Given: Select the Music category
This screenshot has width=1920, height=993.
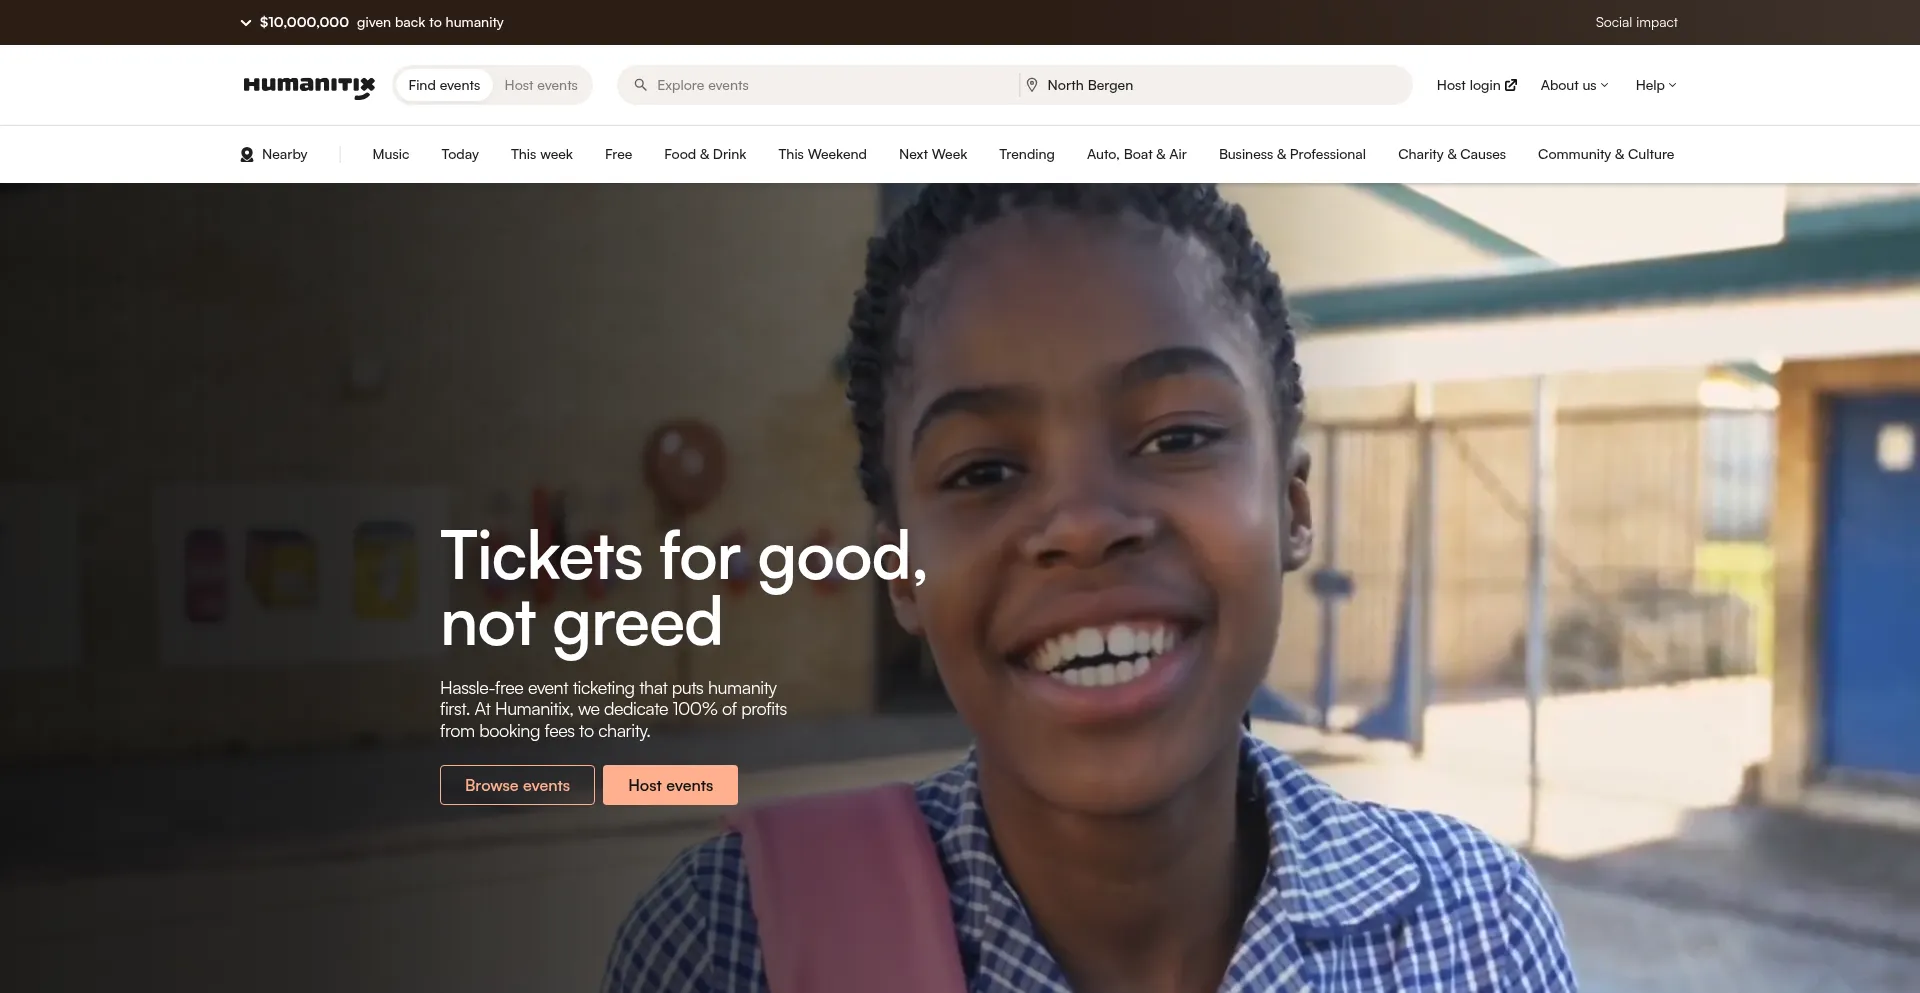Looking at the screenshot, I should [391, 154].
